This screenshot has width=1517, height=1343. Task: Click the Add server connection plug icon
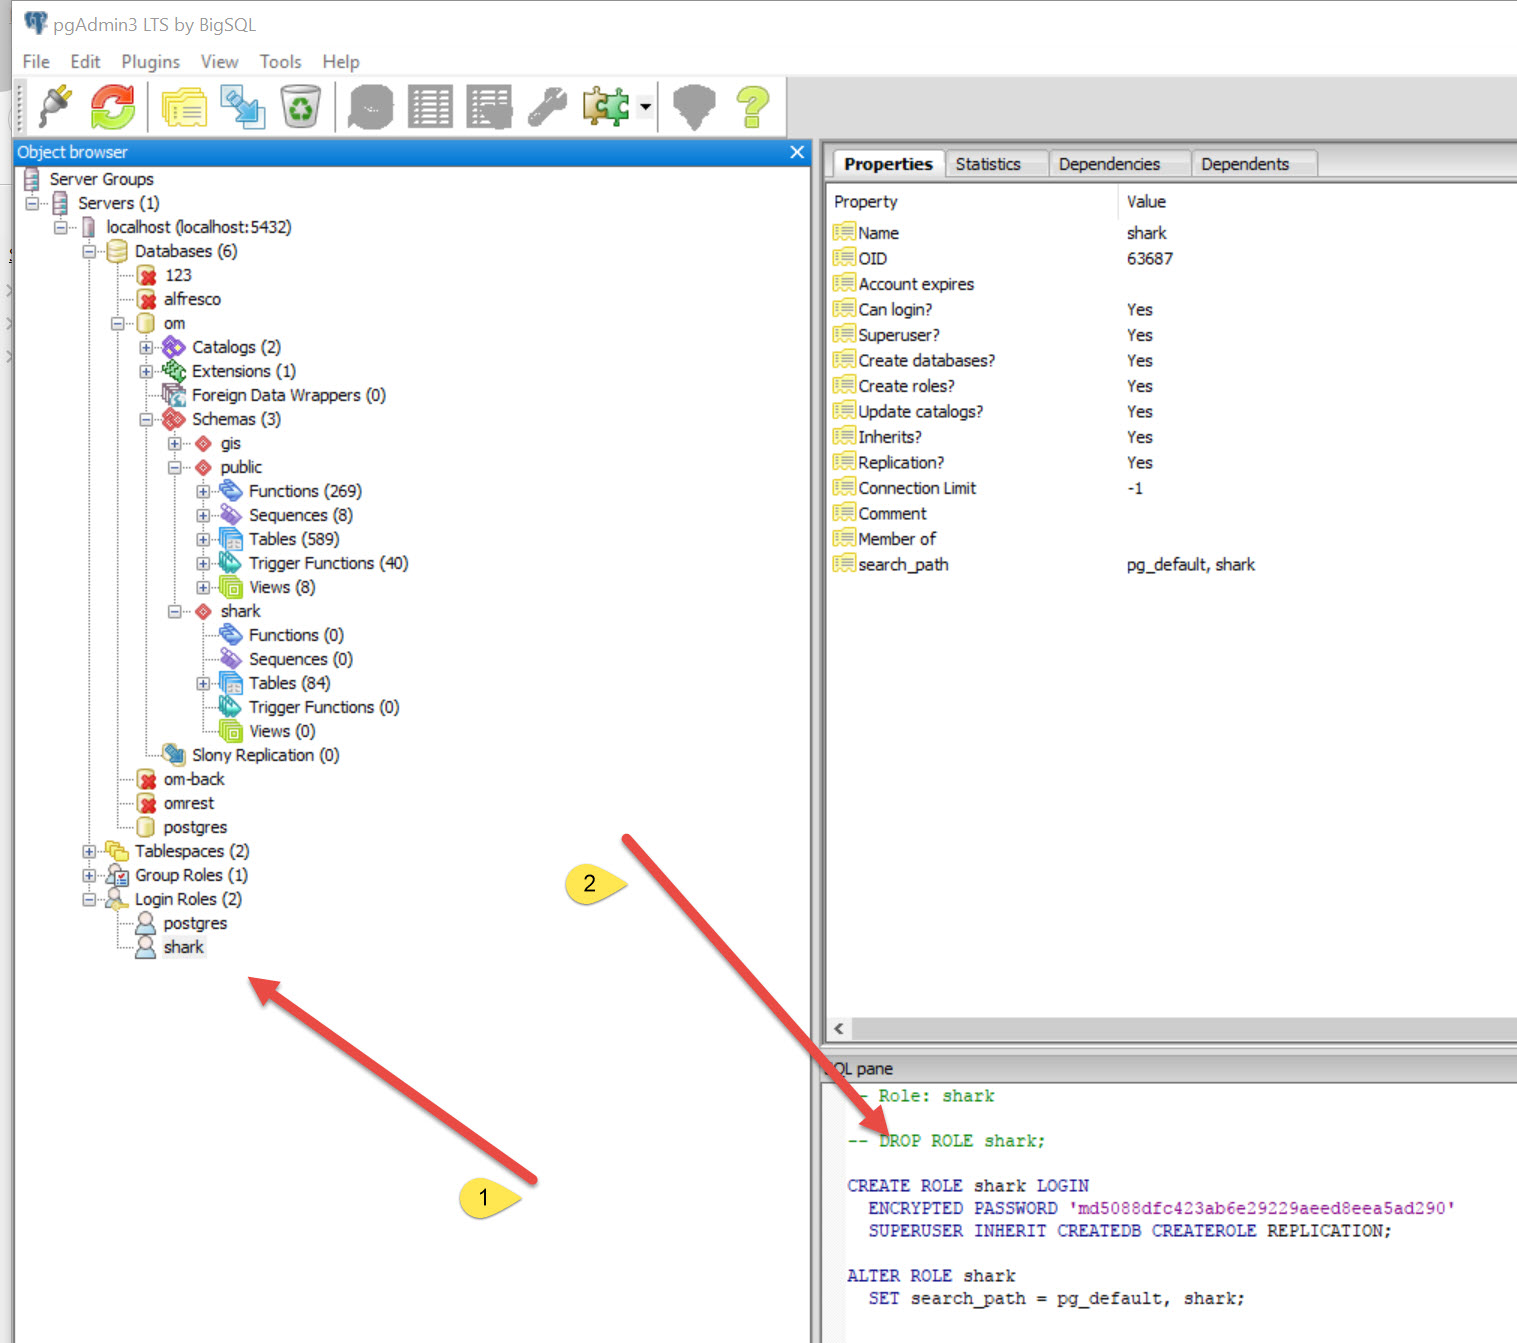(x=55, y=106)
